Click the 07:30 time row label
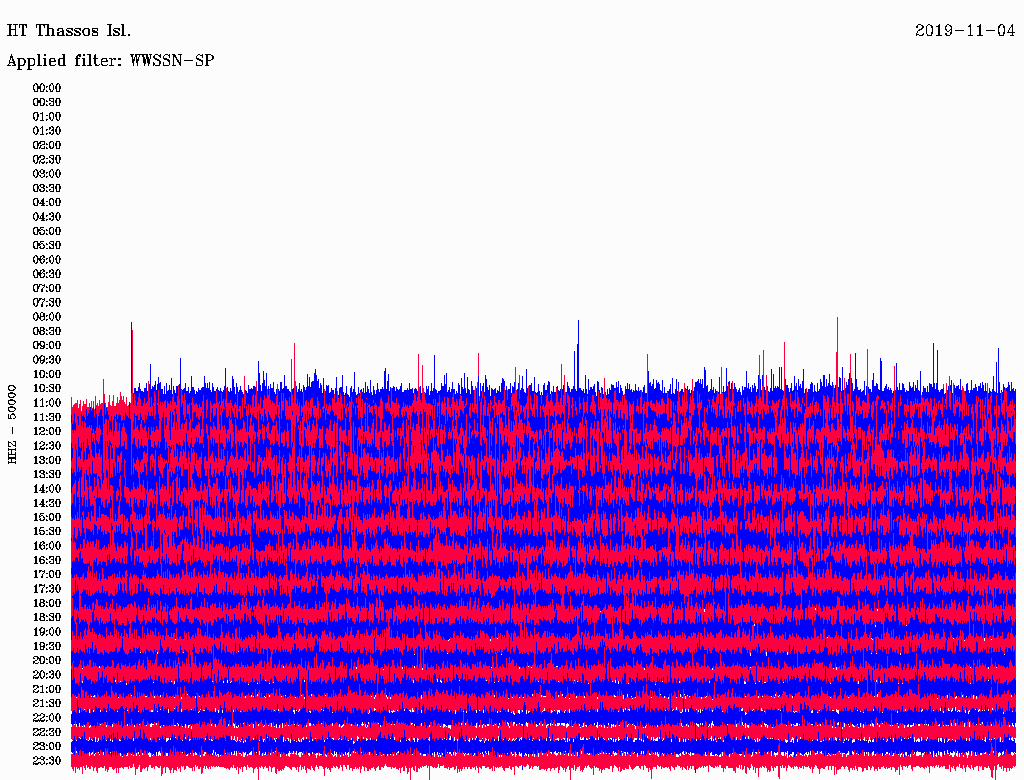Viewport: 1024px width, 780px height. tap(47, 303)
